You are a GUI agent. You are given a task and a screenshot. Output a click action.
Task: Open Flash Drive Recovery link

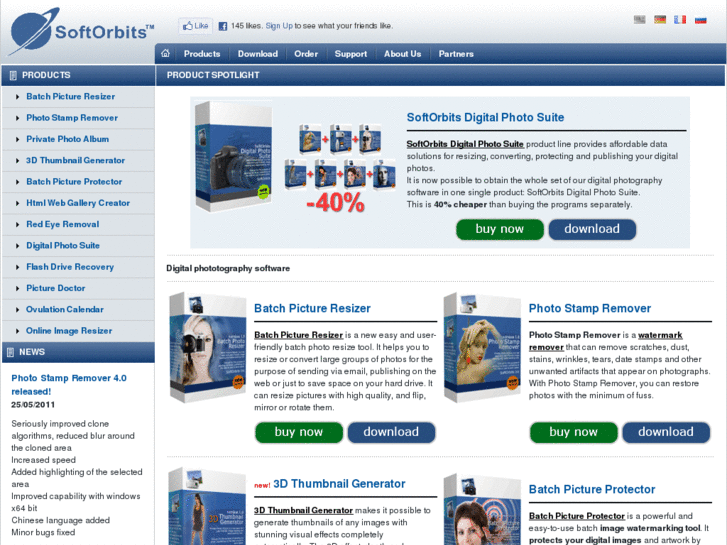70,267
